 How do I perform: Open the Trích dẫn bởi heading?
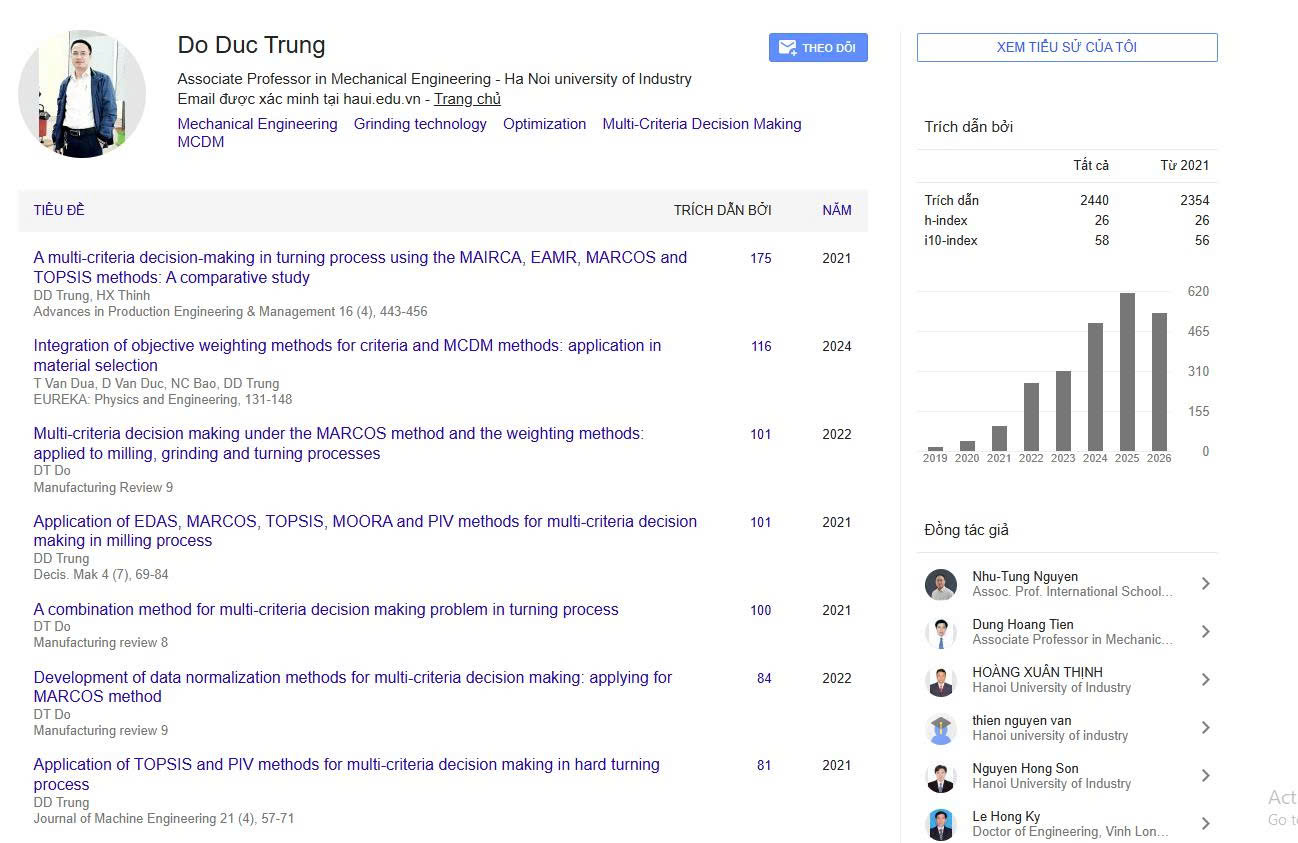[969, 127]
